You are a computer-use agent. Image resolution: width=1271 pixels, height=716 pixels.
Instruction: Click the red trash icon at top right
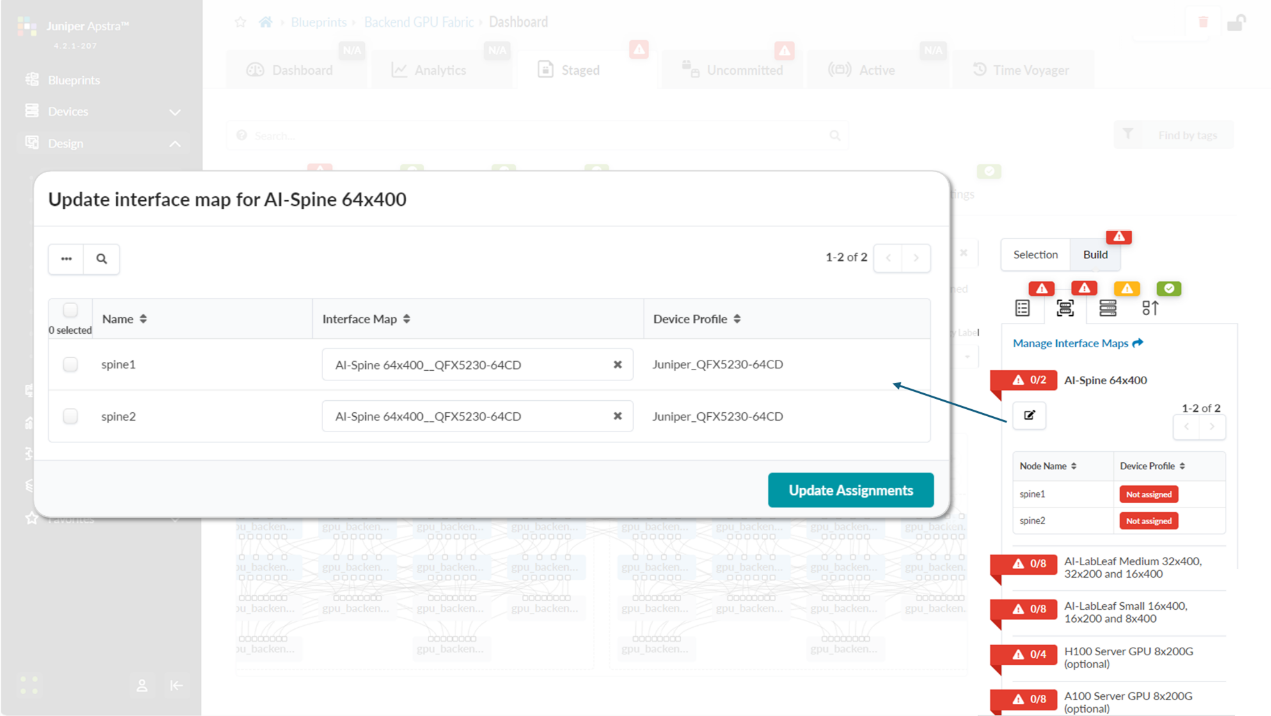pos(1203,22)
